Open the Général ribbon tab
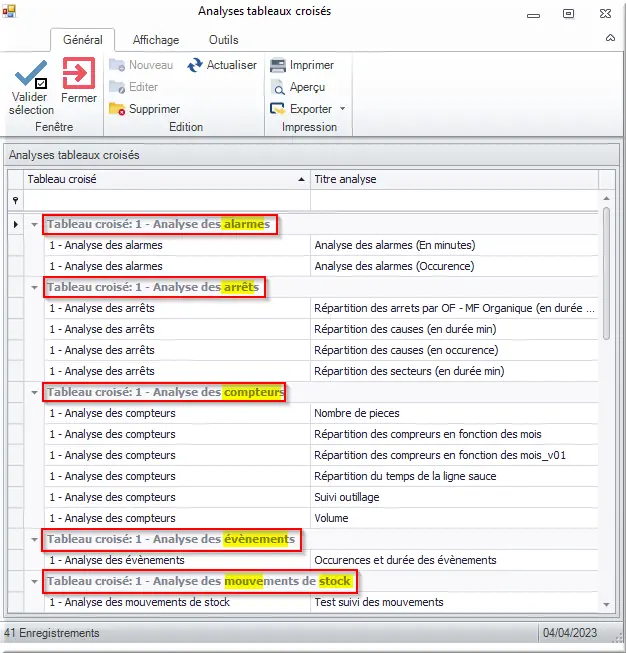Screen dimensions: 626x653 (82, 40)
